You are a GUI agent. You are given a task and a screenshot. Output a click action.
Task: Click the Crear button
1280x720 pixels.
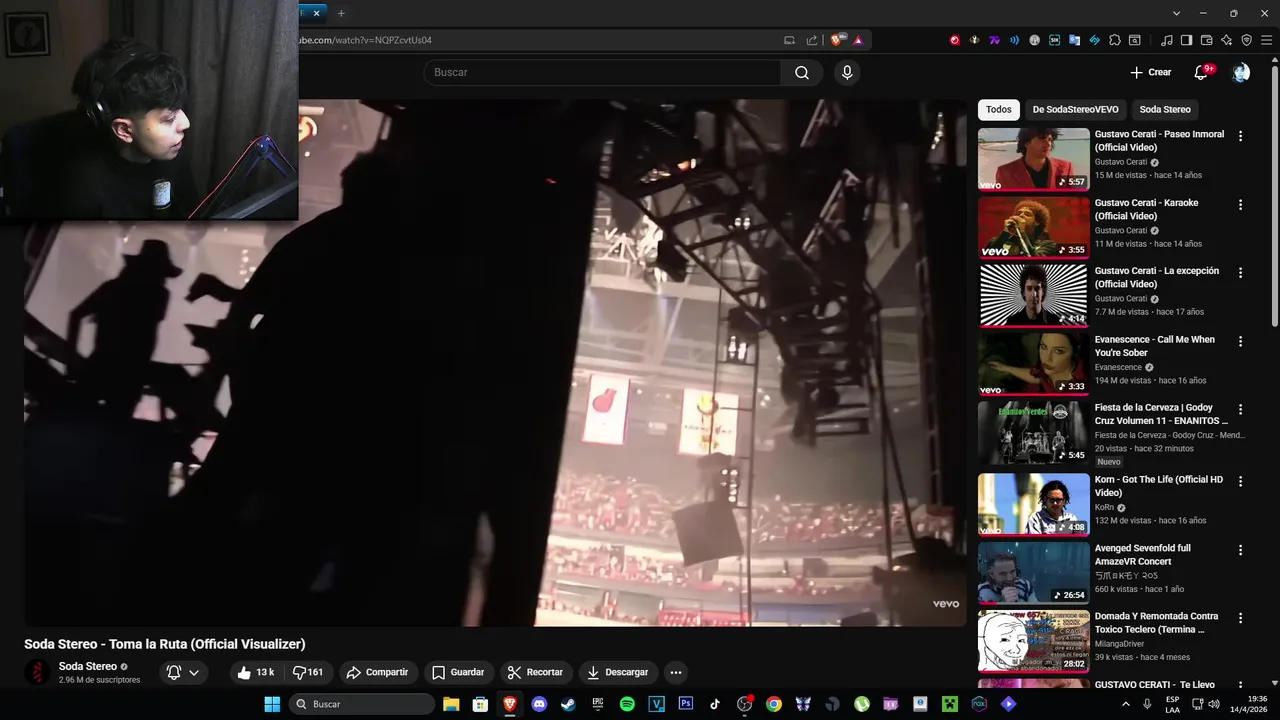[1150, 72]
